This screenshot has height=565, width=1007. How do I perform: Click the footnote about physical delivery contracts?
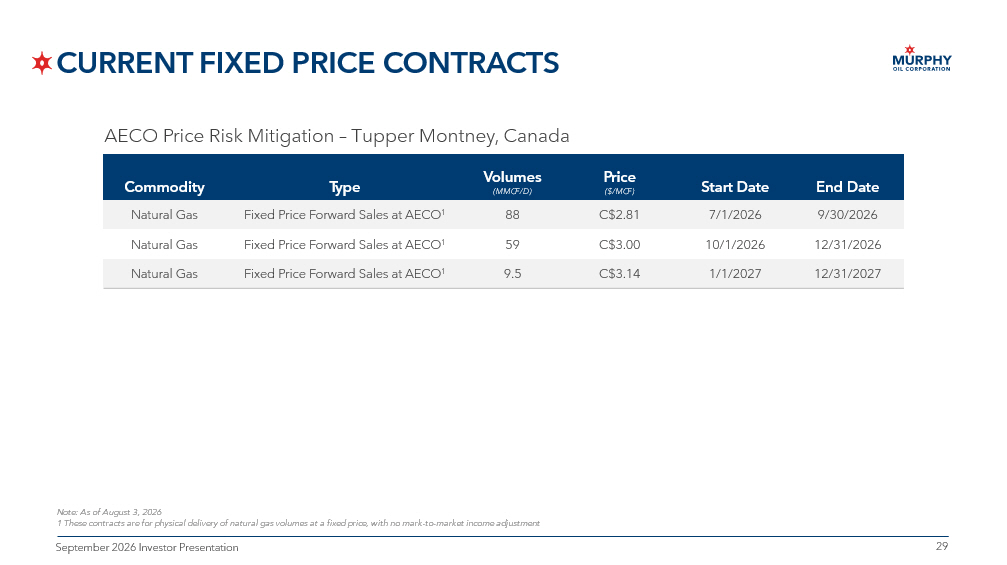[x=298, y=523]
